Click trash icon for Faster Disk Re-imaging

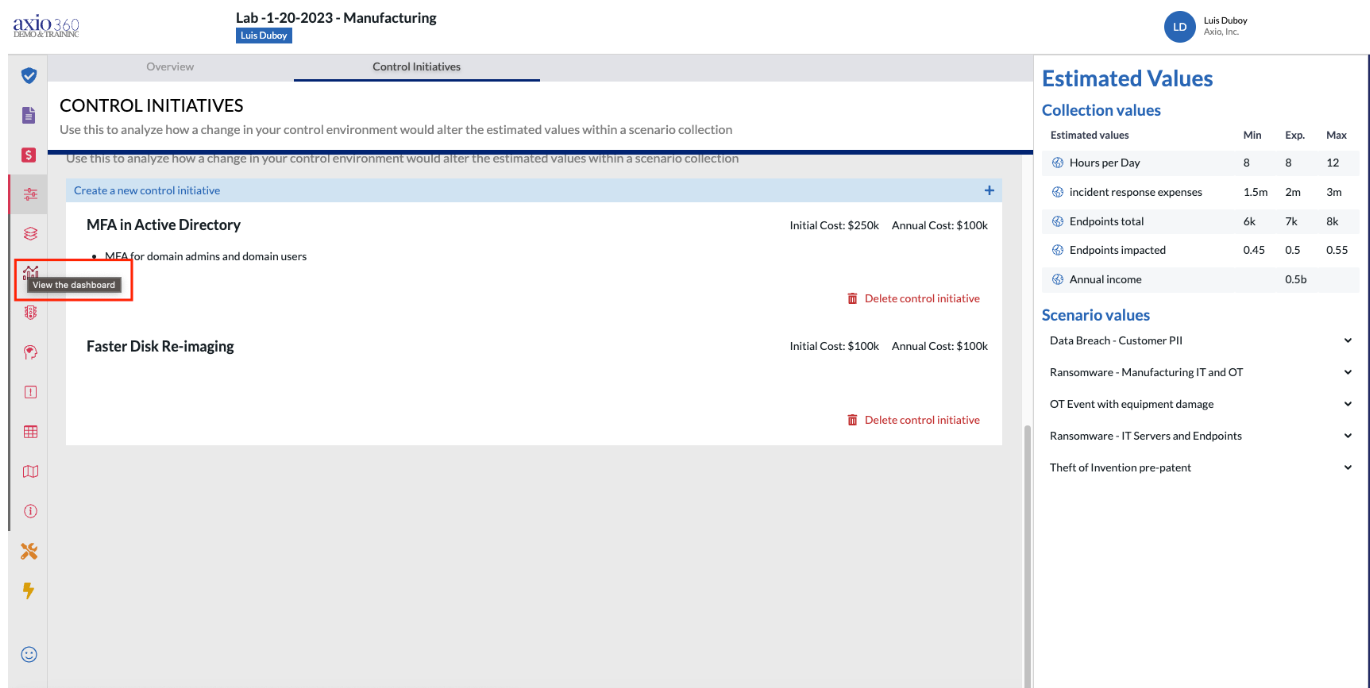(x=852, y=420)
